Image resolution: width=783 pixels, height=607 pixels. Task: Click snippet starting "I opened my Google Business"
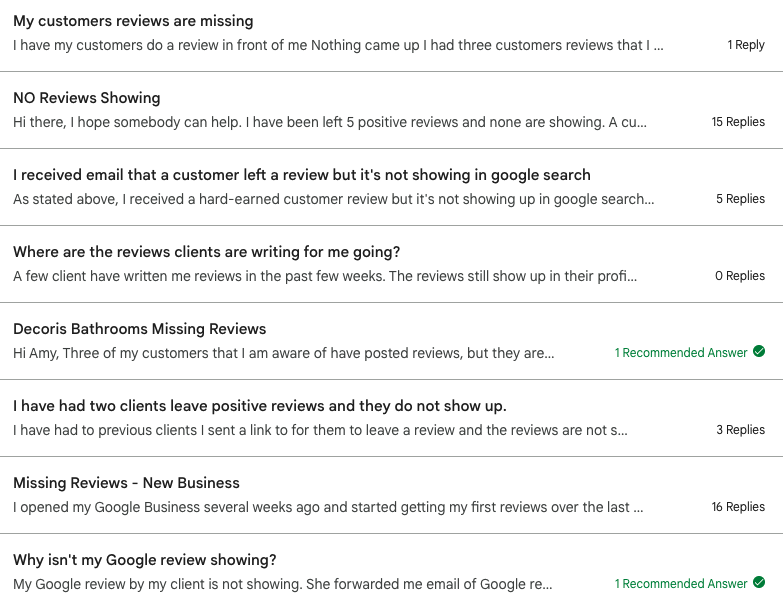328,507
